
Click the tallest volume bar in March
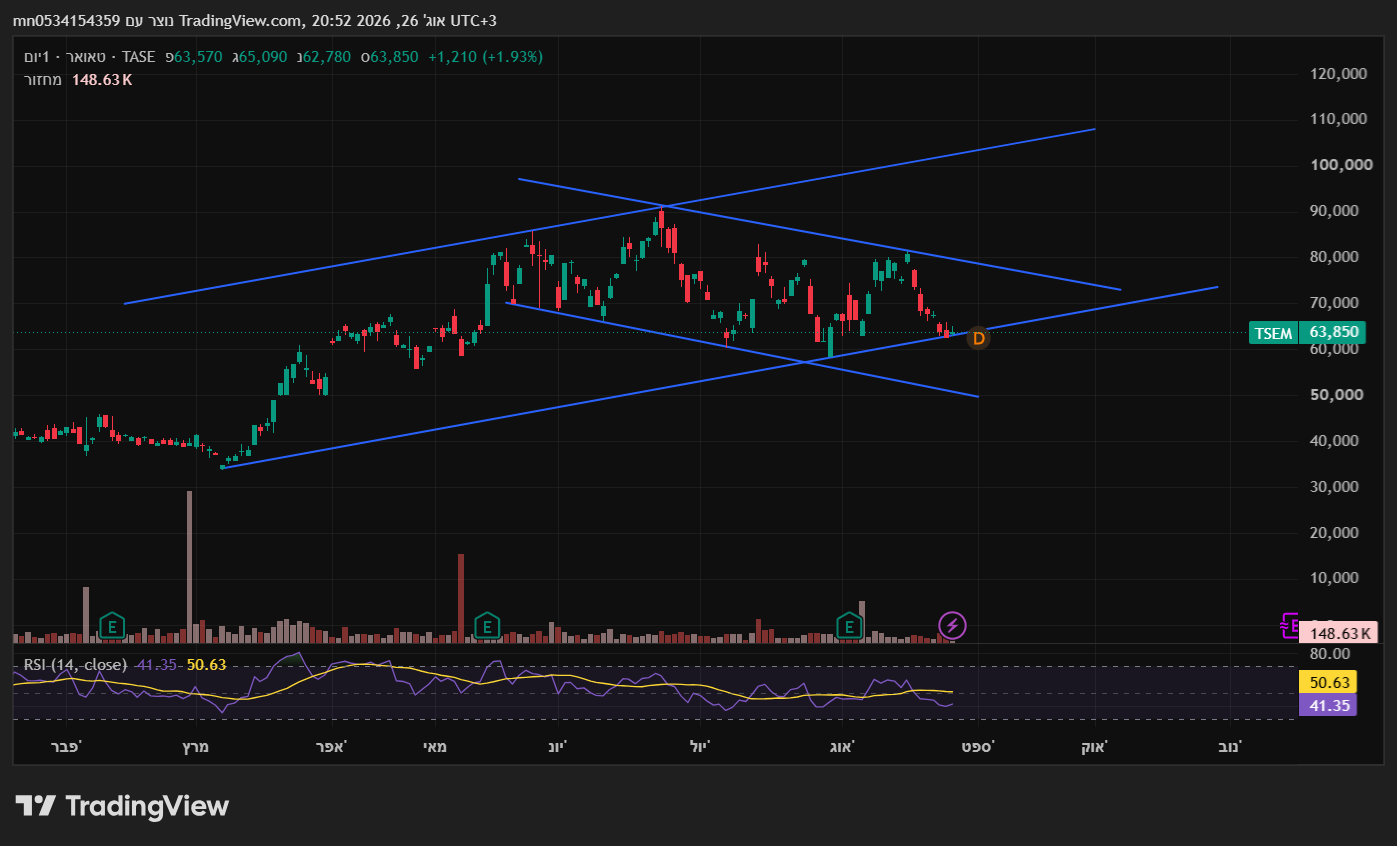click(189, 566)
